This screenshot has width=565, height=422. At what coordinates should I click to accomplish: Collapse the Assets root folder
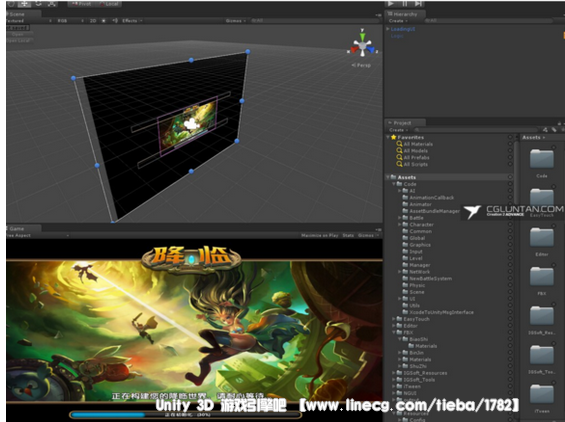point(388,177)
